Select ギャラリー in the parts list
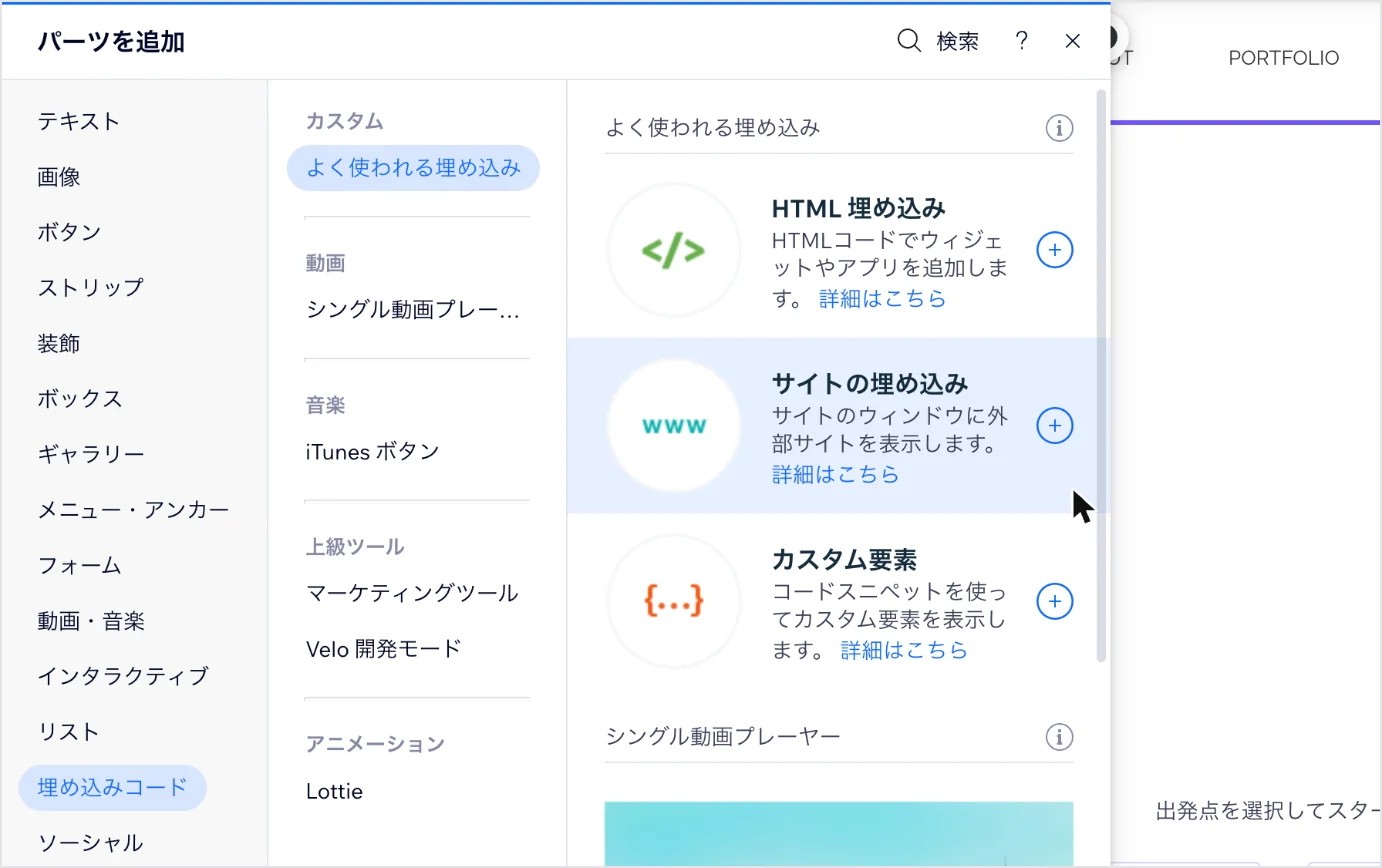The height and width of the screenshot is (868, 1382). pos(91,454)
